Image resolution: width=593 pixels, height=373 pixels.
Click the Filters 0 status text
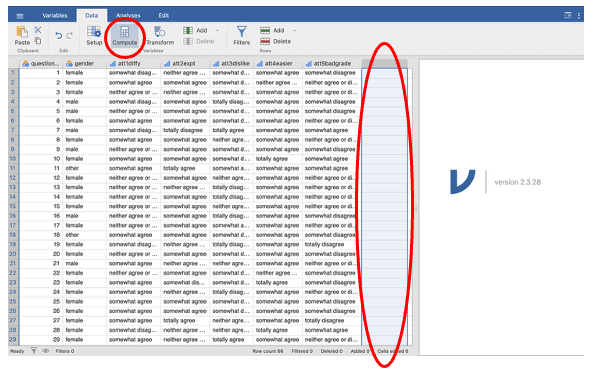(65, 351)
